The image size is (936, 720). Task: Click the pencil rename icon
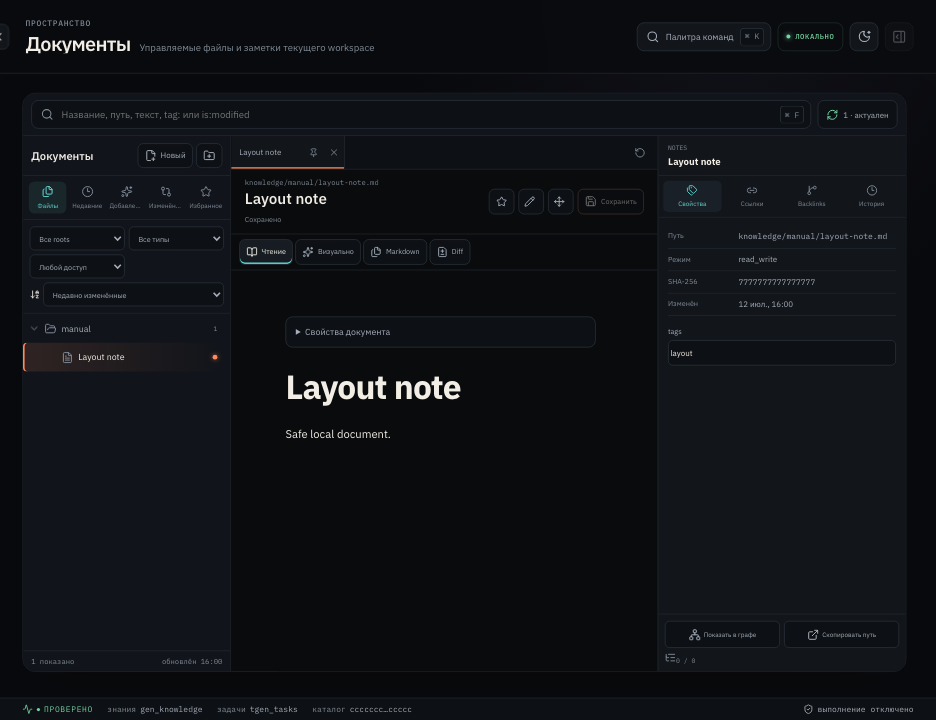pyautogui.click(x=530, y=202)
